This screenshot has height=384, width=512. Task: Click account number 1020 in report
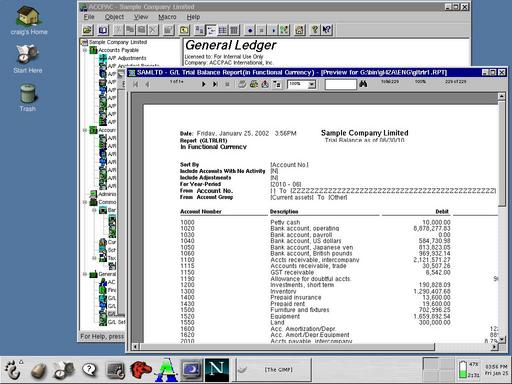click(x=187, y=229)
